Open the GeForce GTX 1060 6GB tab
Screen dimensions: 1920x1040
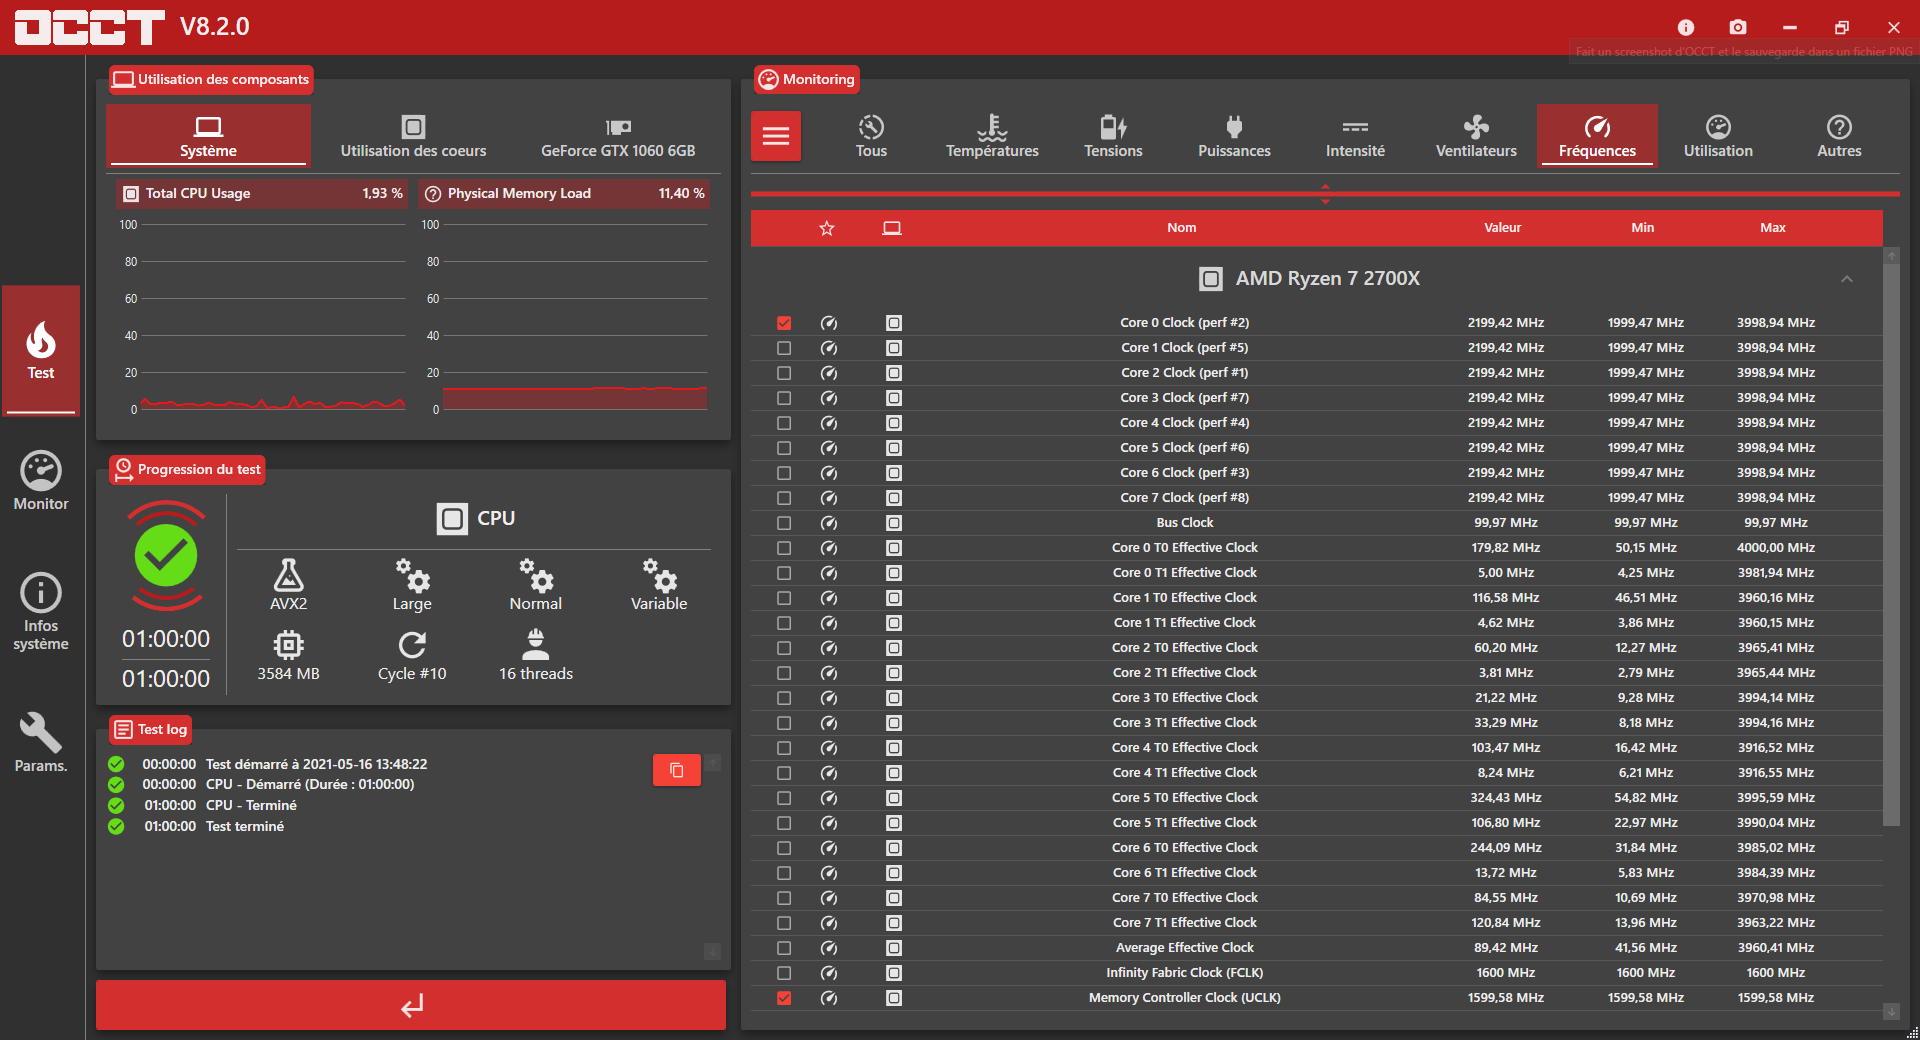[x=618, y=136]
